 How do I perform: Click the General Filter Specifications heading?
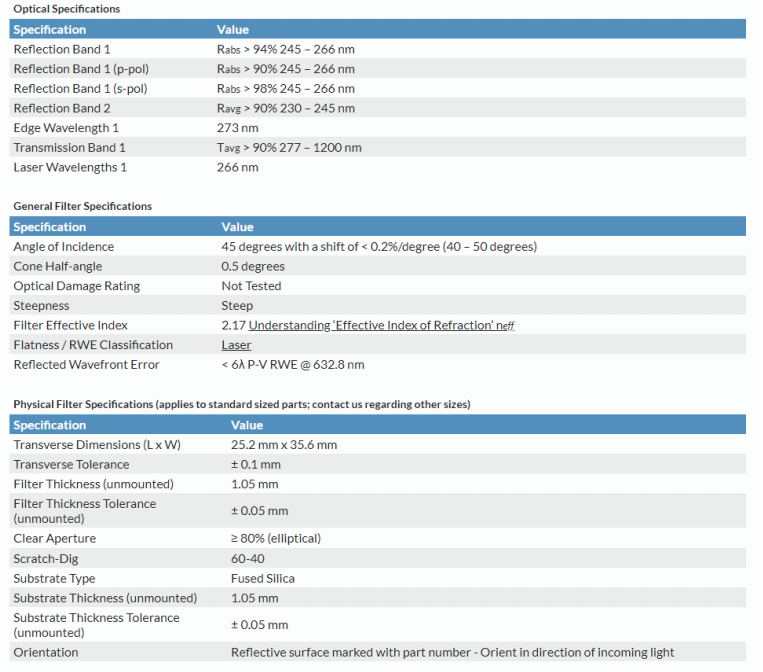82,206
